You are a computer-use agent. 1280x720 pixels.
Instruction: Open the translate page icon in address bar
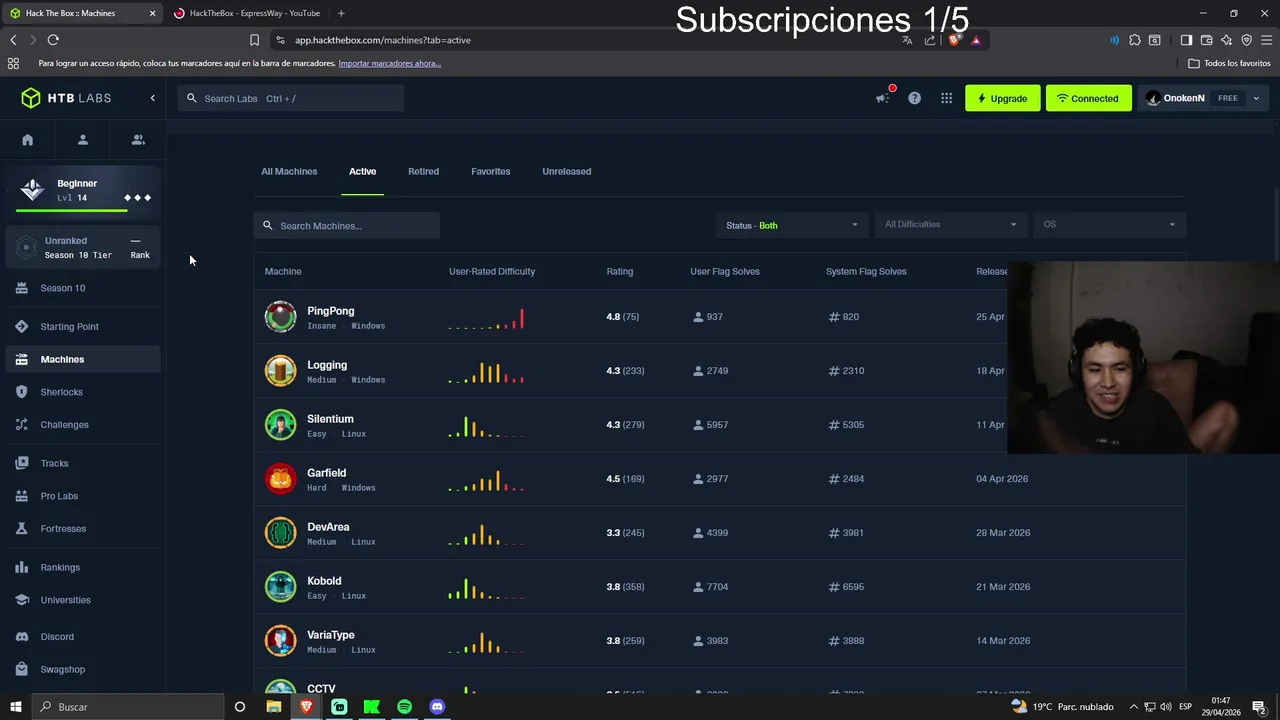[x=907, y=40]
